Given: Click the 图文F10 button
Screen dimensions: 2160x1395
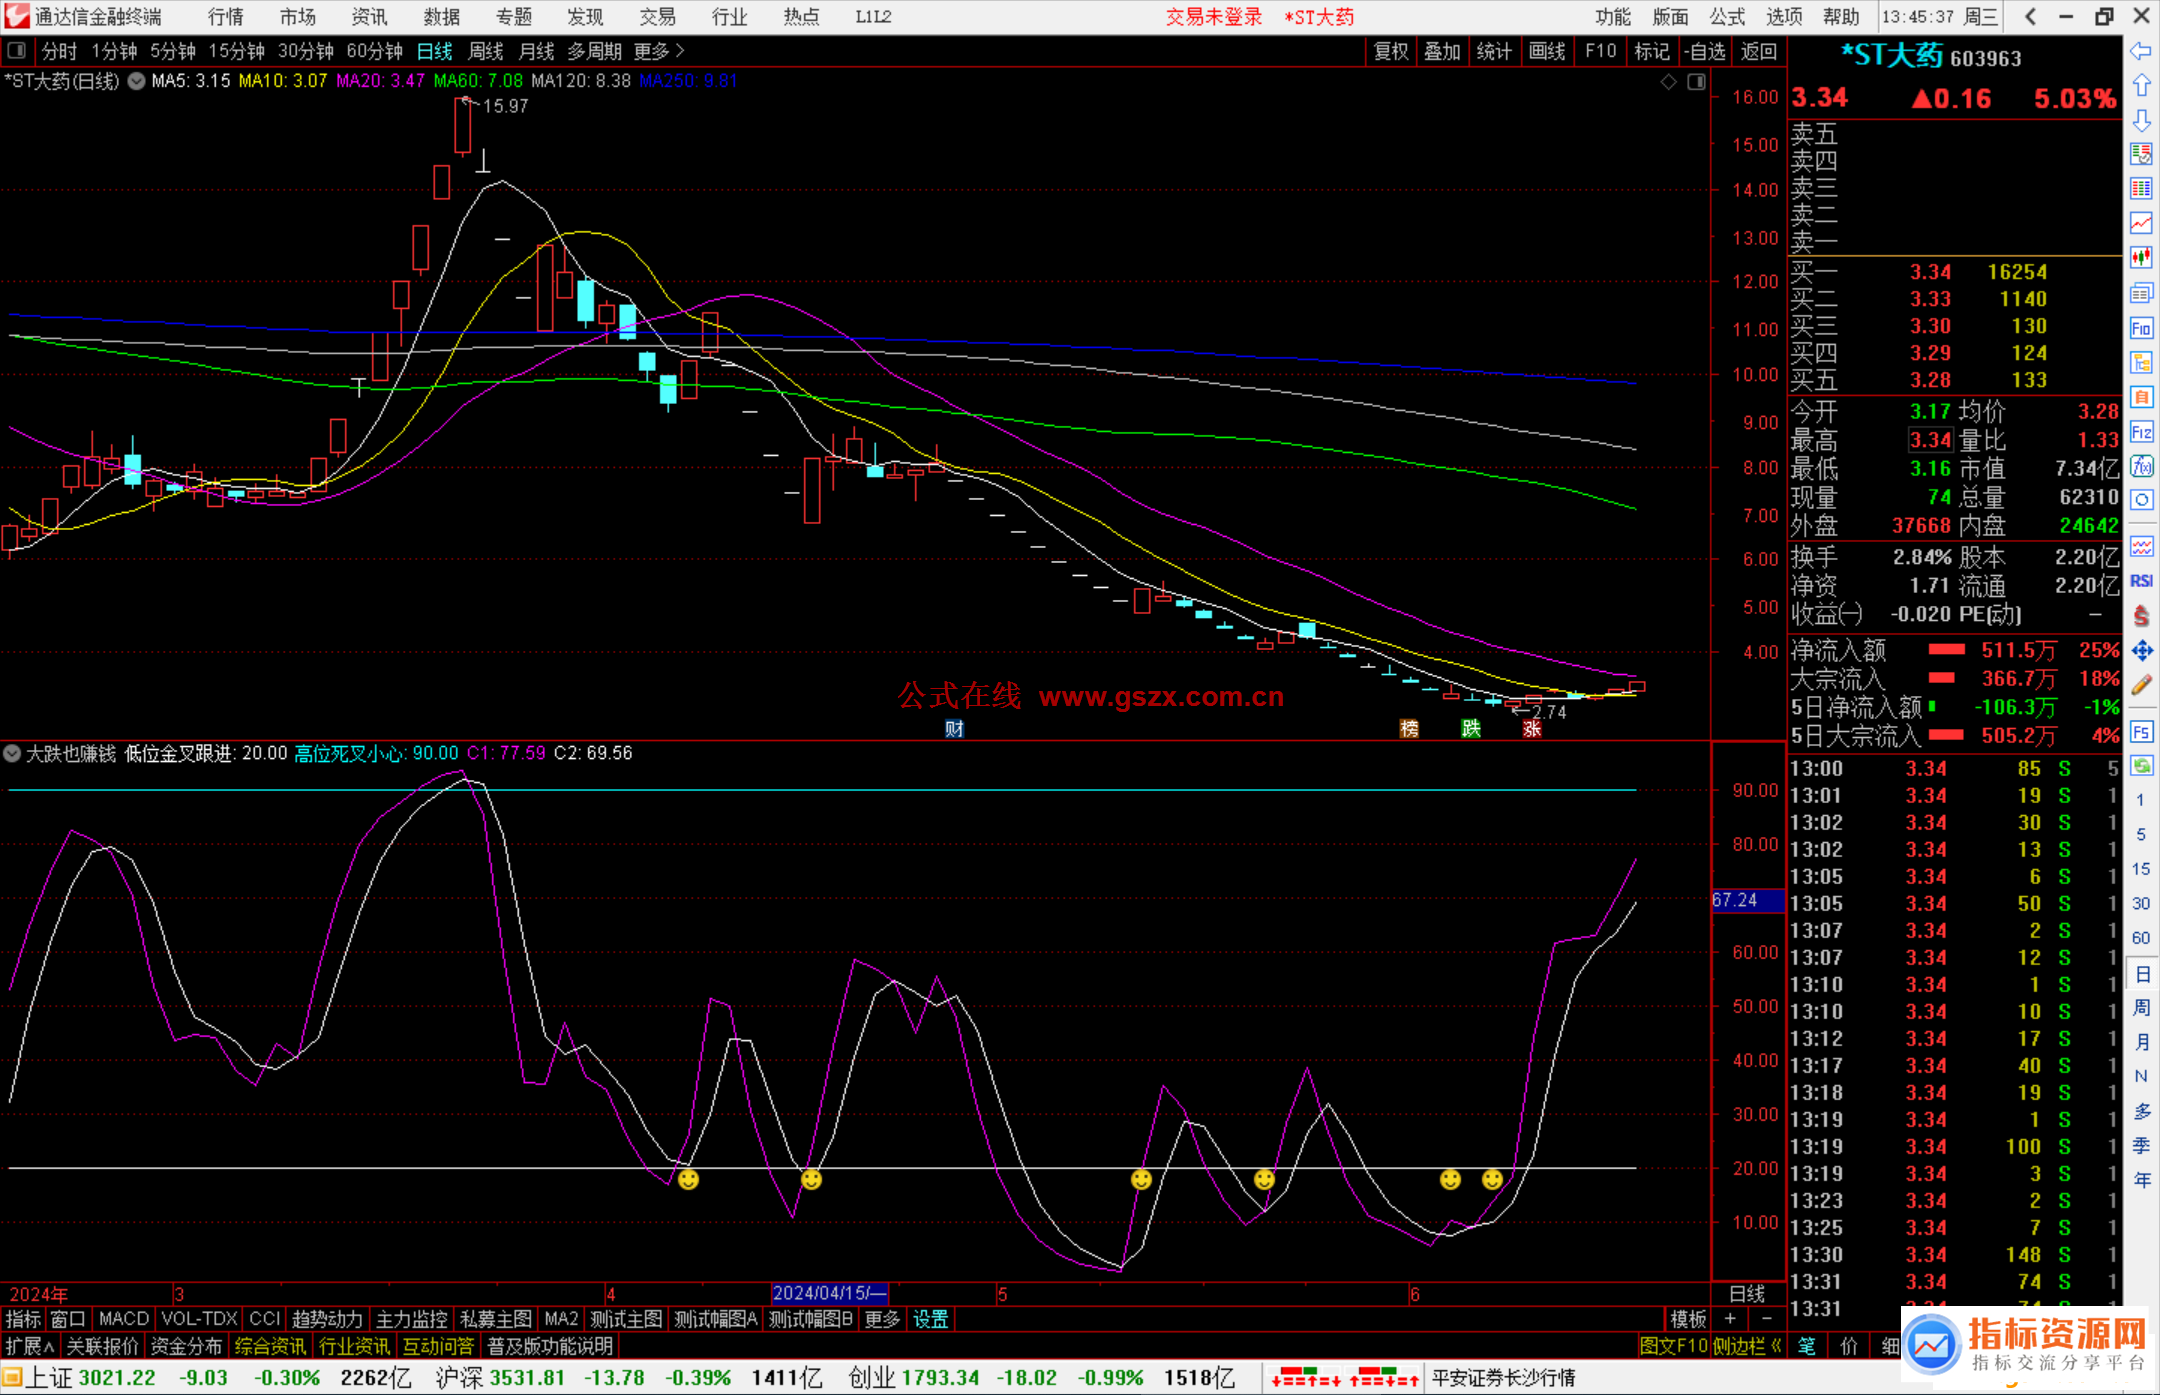Looking at the screenshot, I should click(1674, 1346).
